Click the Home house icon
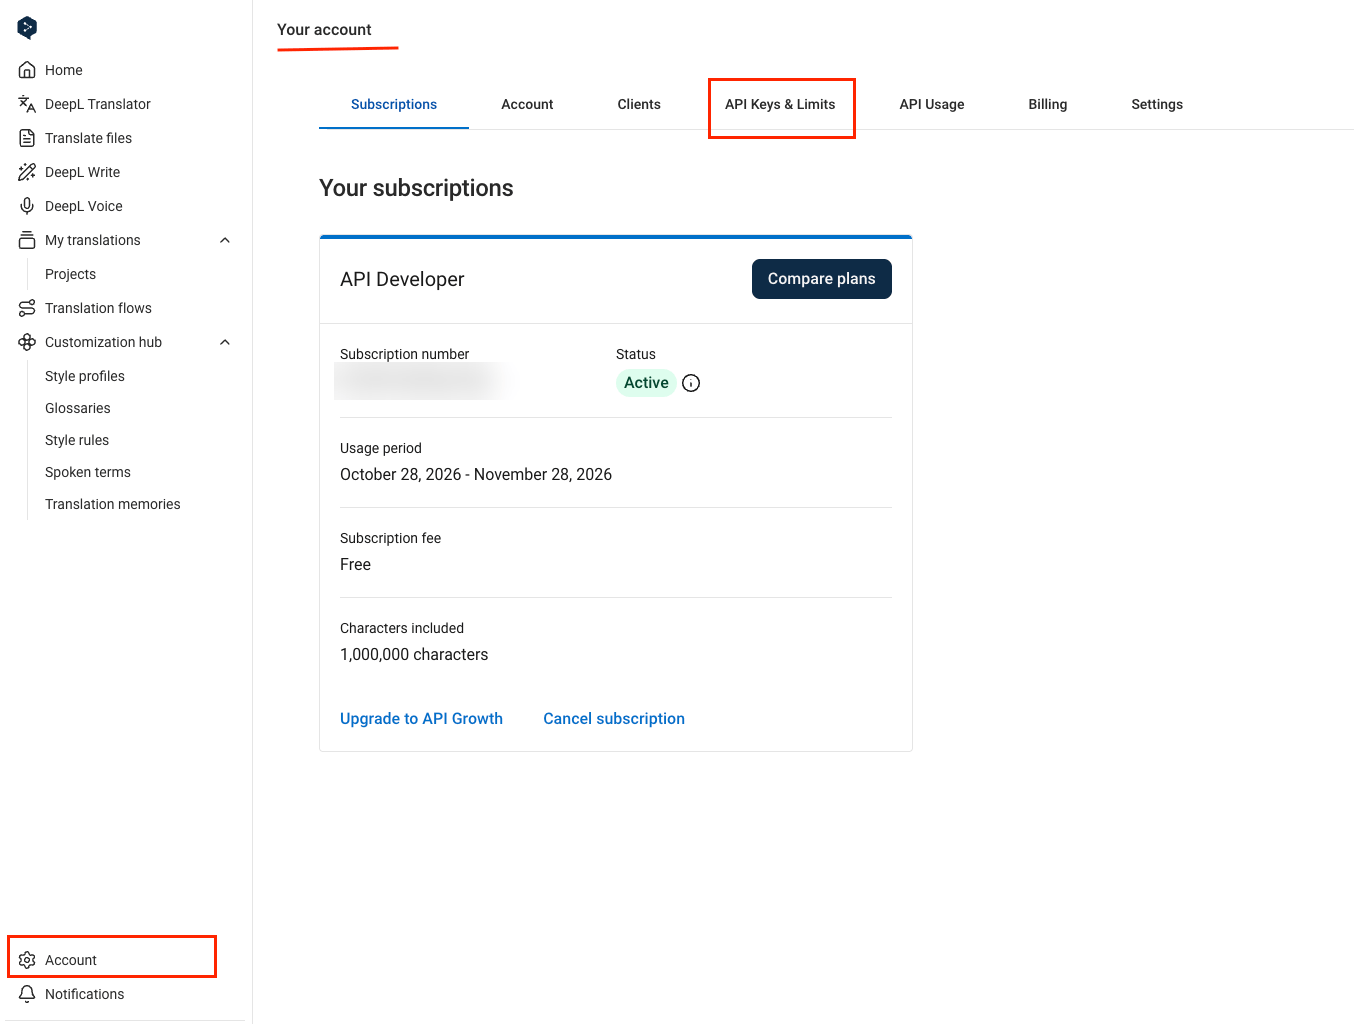Image resolution: width=1354 pixels, height=1024 pixels. (x=27, y=70)
